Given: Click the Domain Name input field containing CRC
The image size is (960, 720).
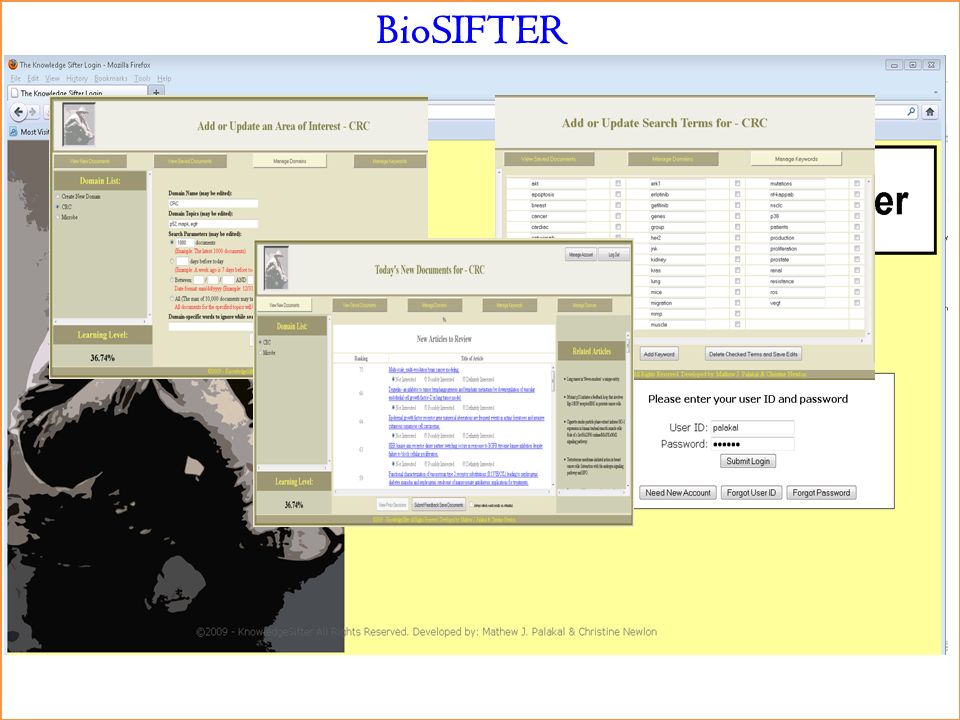Looking at the screenshot, I should (213, 203).
